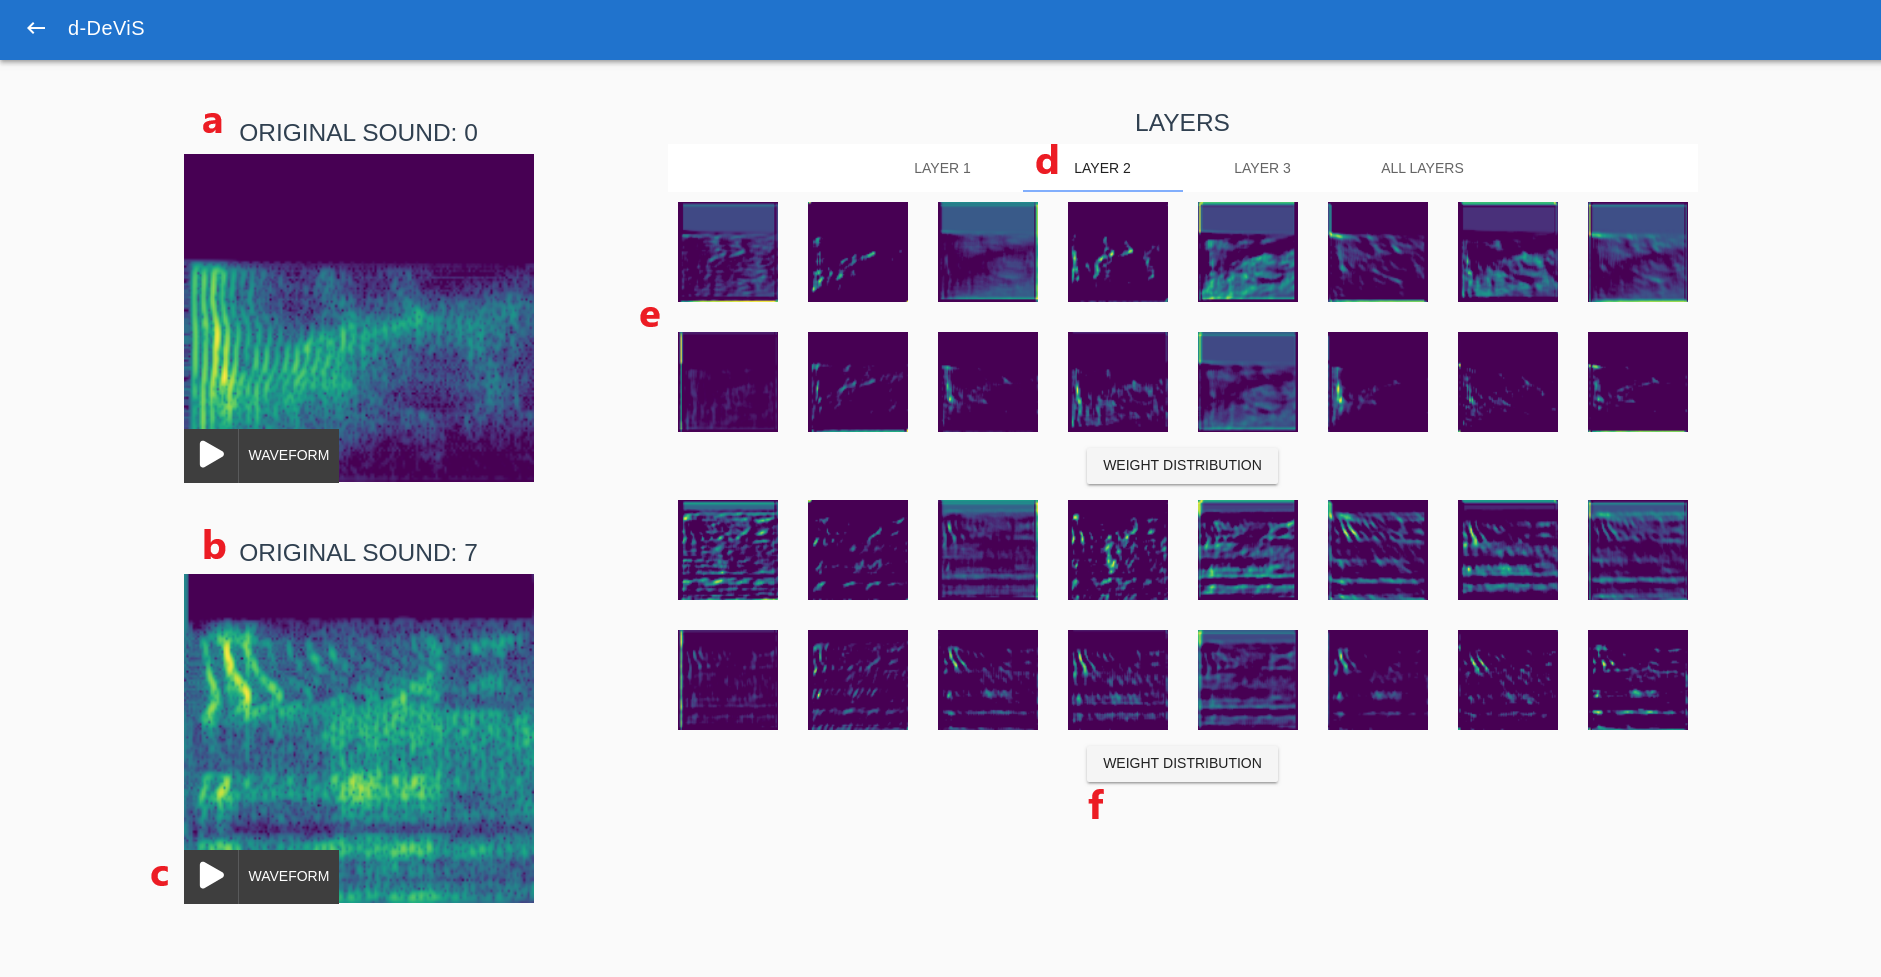Play original sound 0
This screenshot has width=1881, height=977.
[x=211, y=455]
